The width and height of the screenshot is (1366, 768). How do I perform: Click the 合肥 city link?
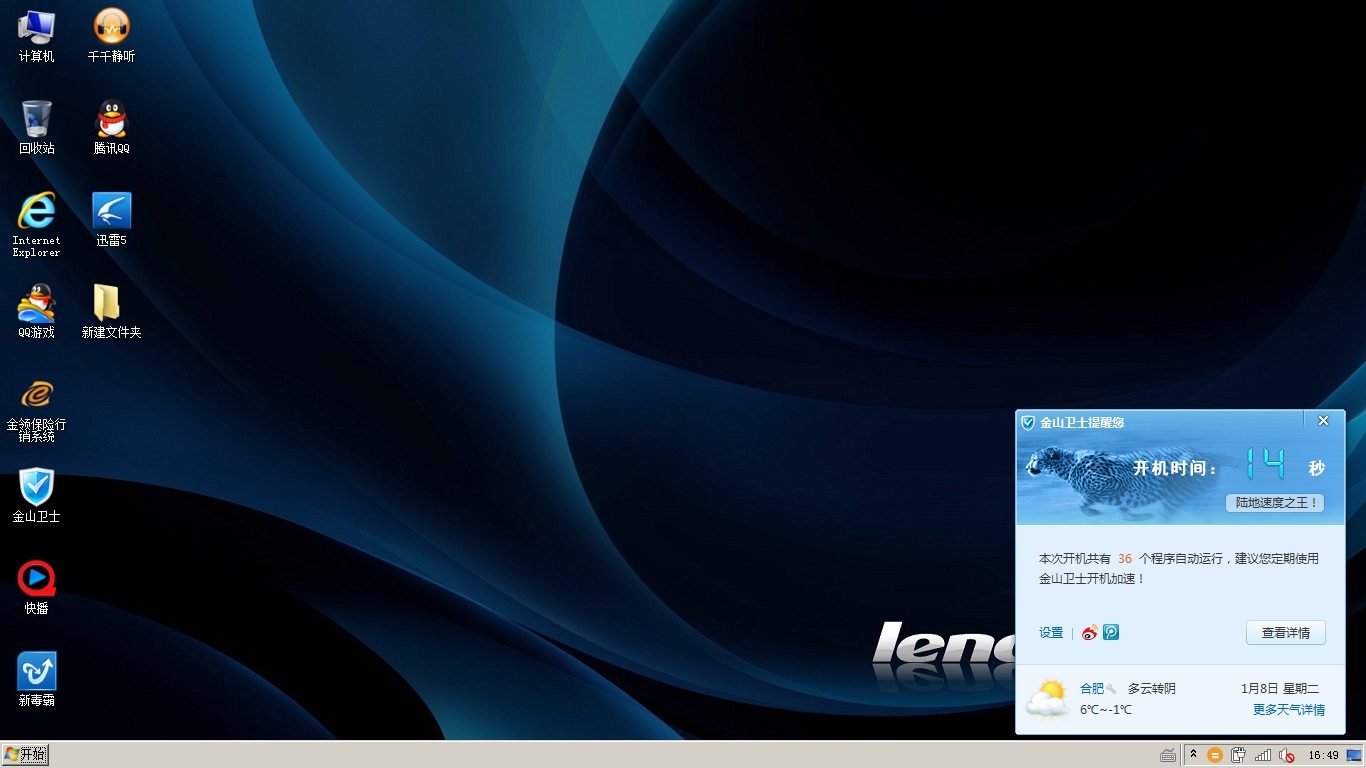point(1092,689)
